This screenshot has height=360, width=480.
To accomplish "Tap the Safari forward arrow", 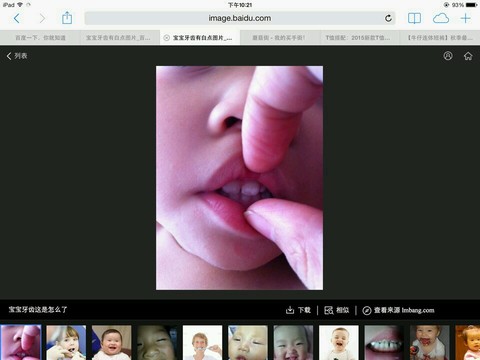I will (42, 18).
